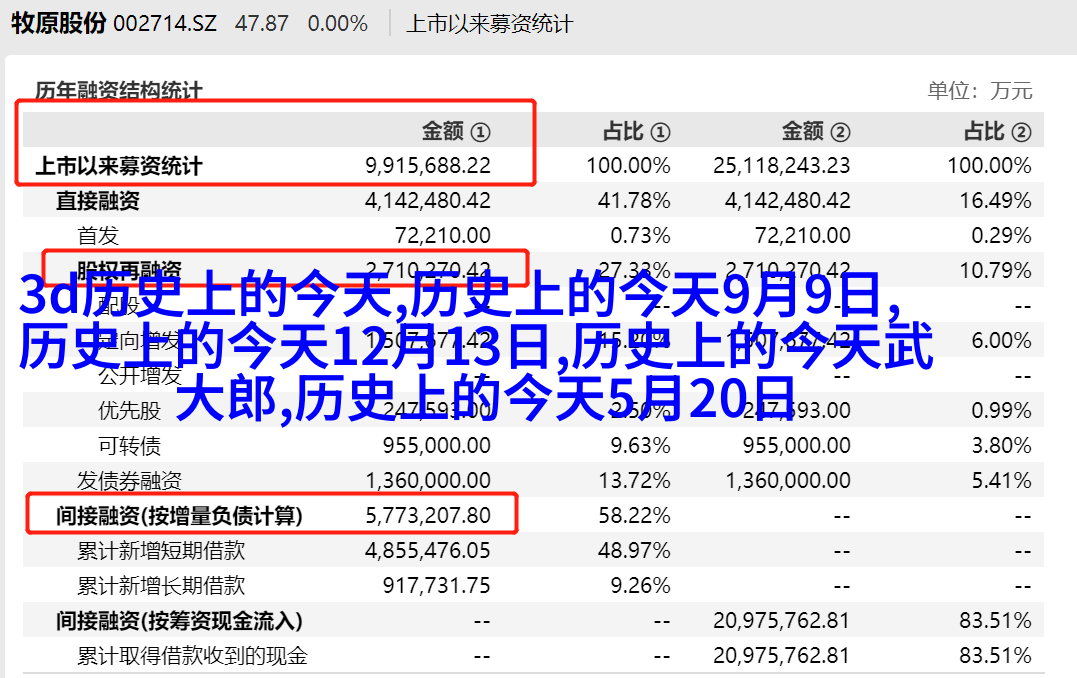Viewport: 1077px width, 678px height.
Task: Click 955,000.00 in the 金额 ② column
Action: 797,446
